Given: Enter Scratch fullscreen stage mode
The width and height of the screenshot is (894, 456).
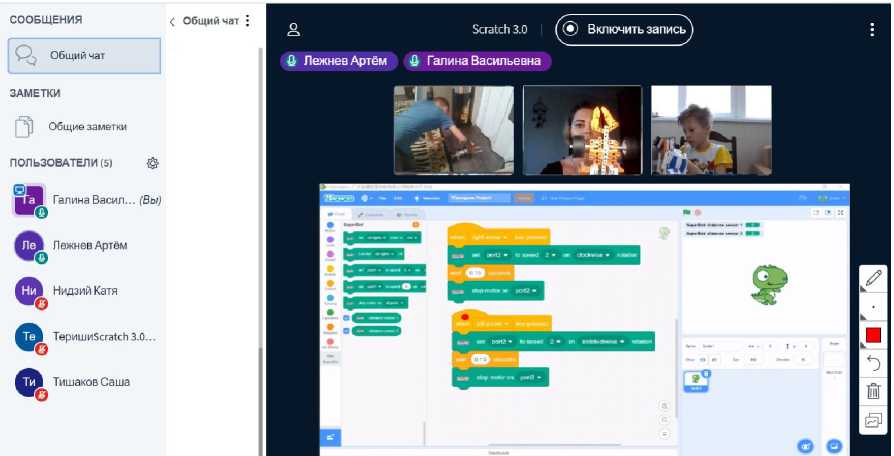Looking at the screenshot, I should (841, 213).
